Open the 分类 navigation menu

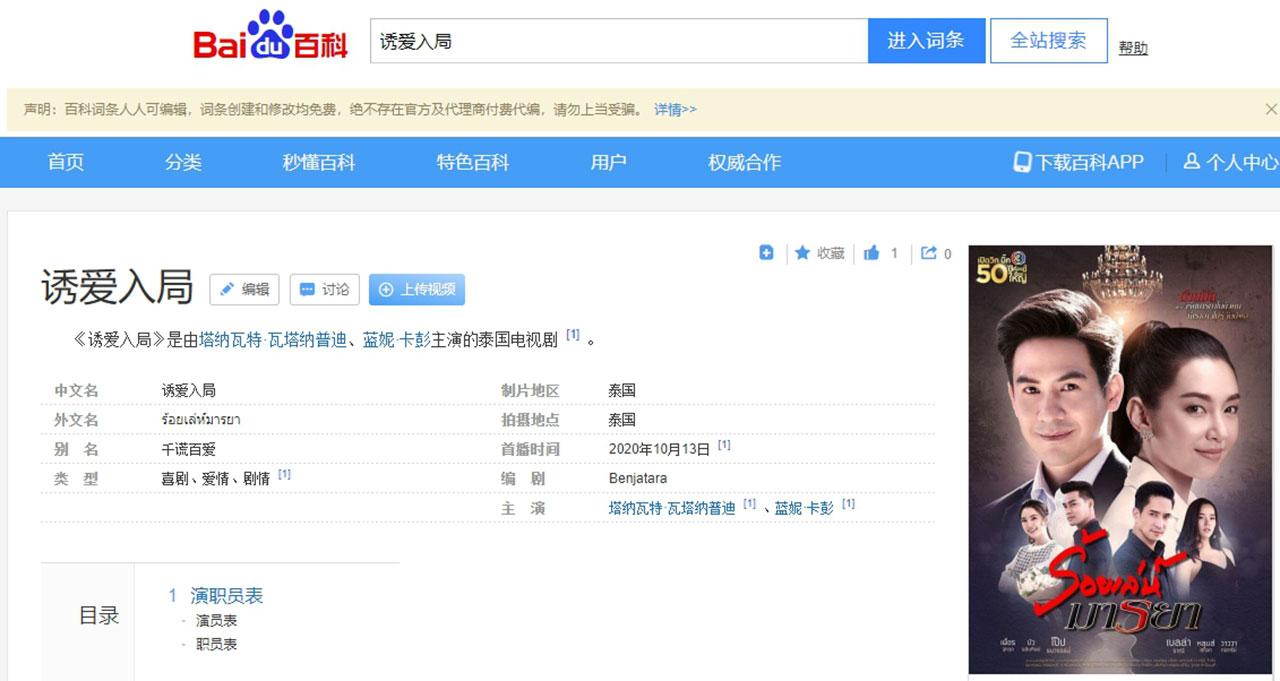coord(183,162)
